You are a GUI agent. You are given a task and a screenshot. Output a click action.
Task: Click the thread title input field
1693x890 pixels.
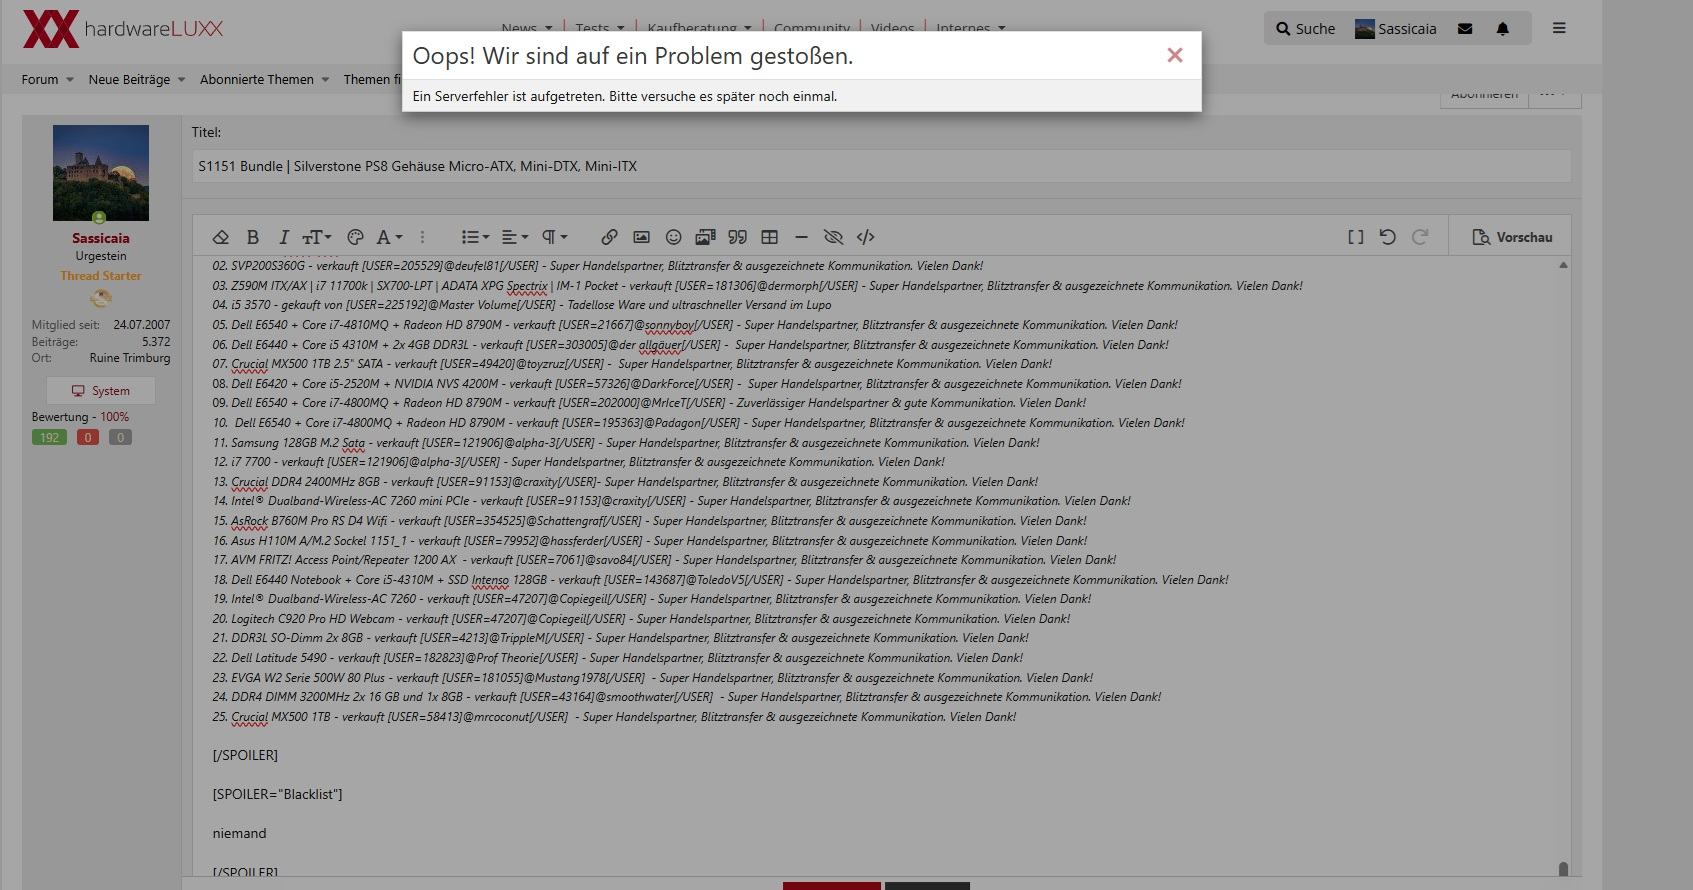coord(881,166)
